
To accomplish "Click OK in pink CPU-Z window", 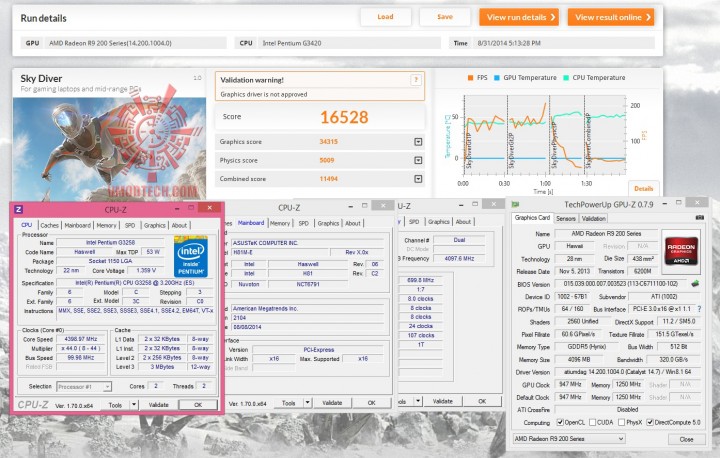I will pos(198,405).
